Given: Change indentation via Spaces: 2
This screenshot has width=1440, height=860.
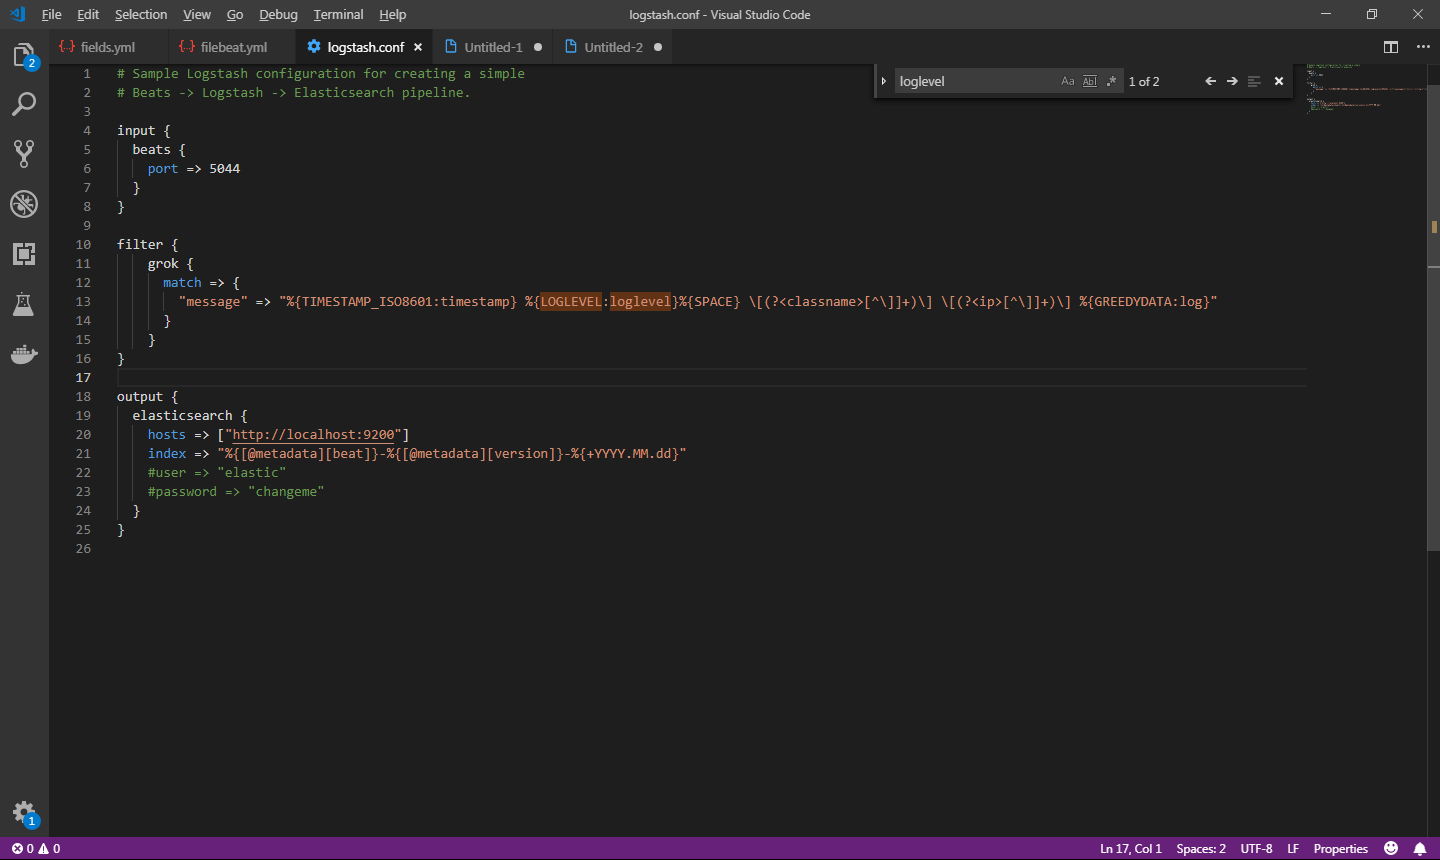Looking at the screenshot, I should coord(1201,848).
